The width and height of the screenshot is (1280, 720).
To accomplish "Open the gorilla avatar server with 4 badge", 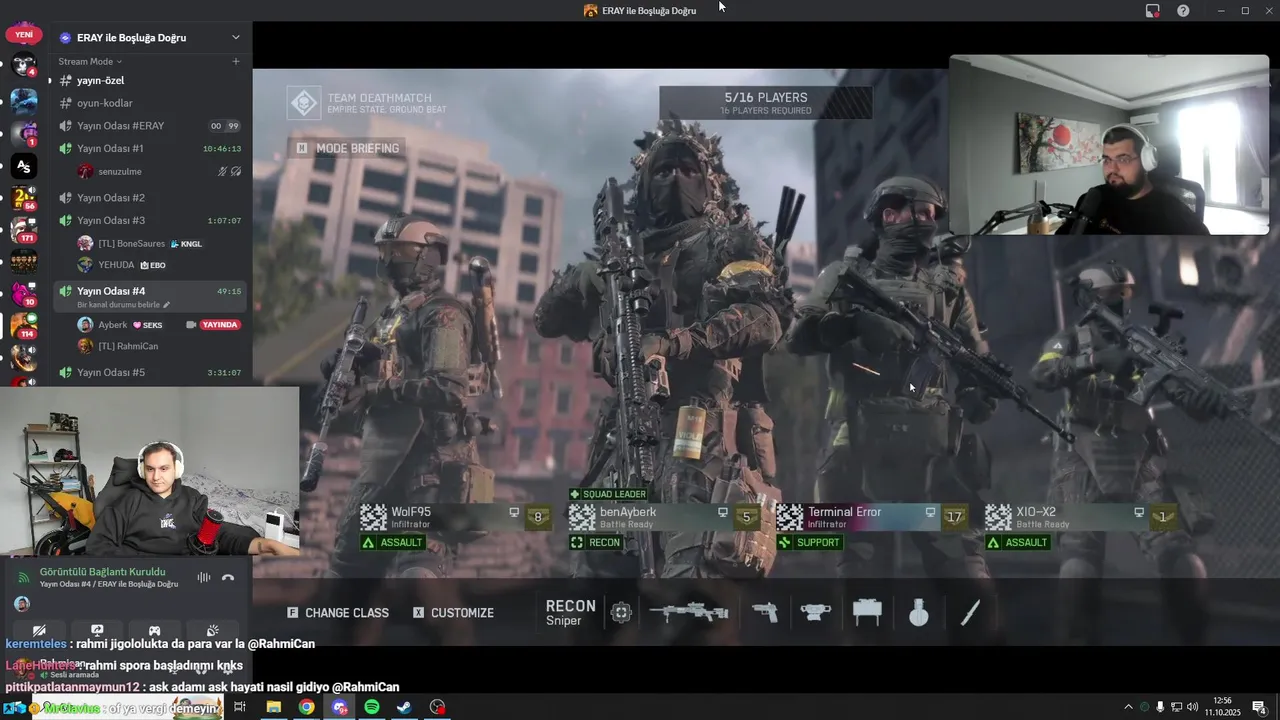I will pos(24,65).
